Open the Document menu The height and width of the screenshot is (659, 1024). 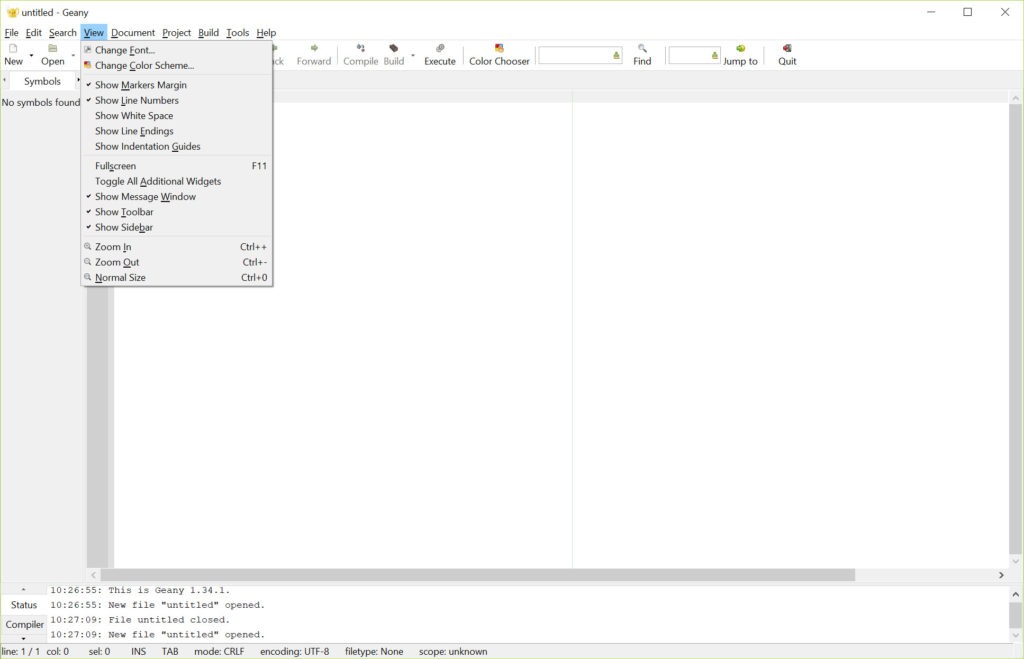point(133,33)
